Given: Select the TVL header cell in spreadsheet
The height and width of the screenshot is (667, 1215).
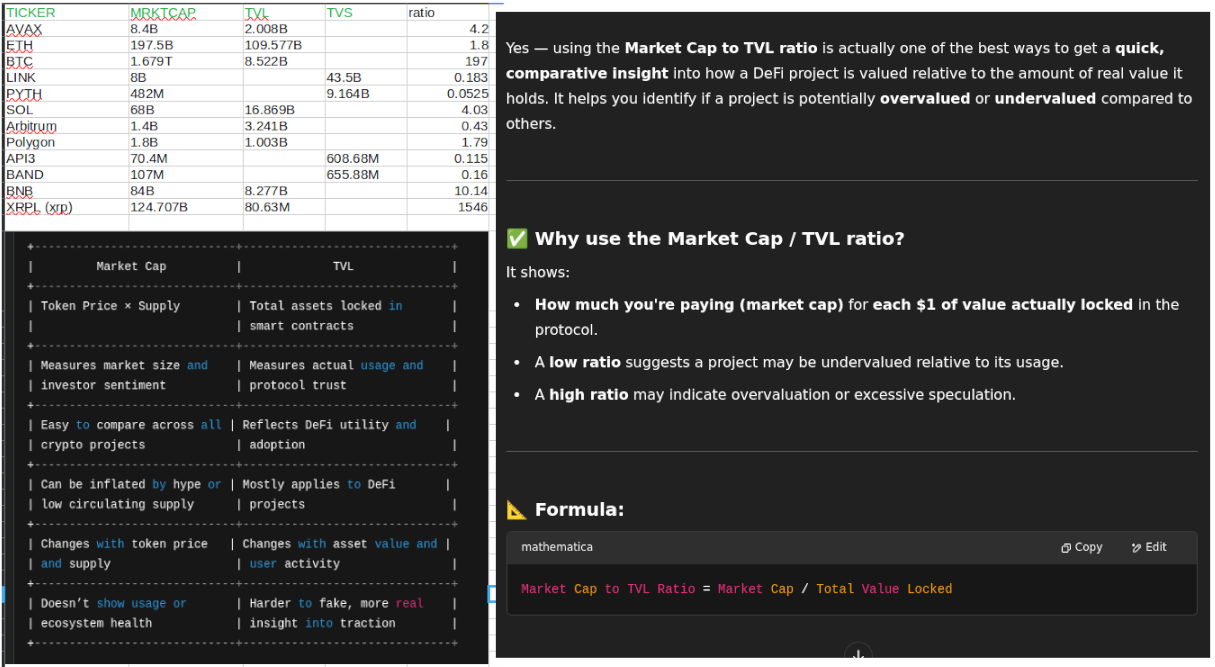Looking at the screenshot, I should click(283, 13).
